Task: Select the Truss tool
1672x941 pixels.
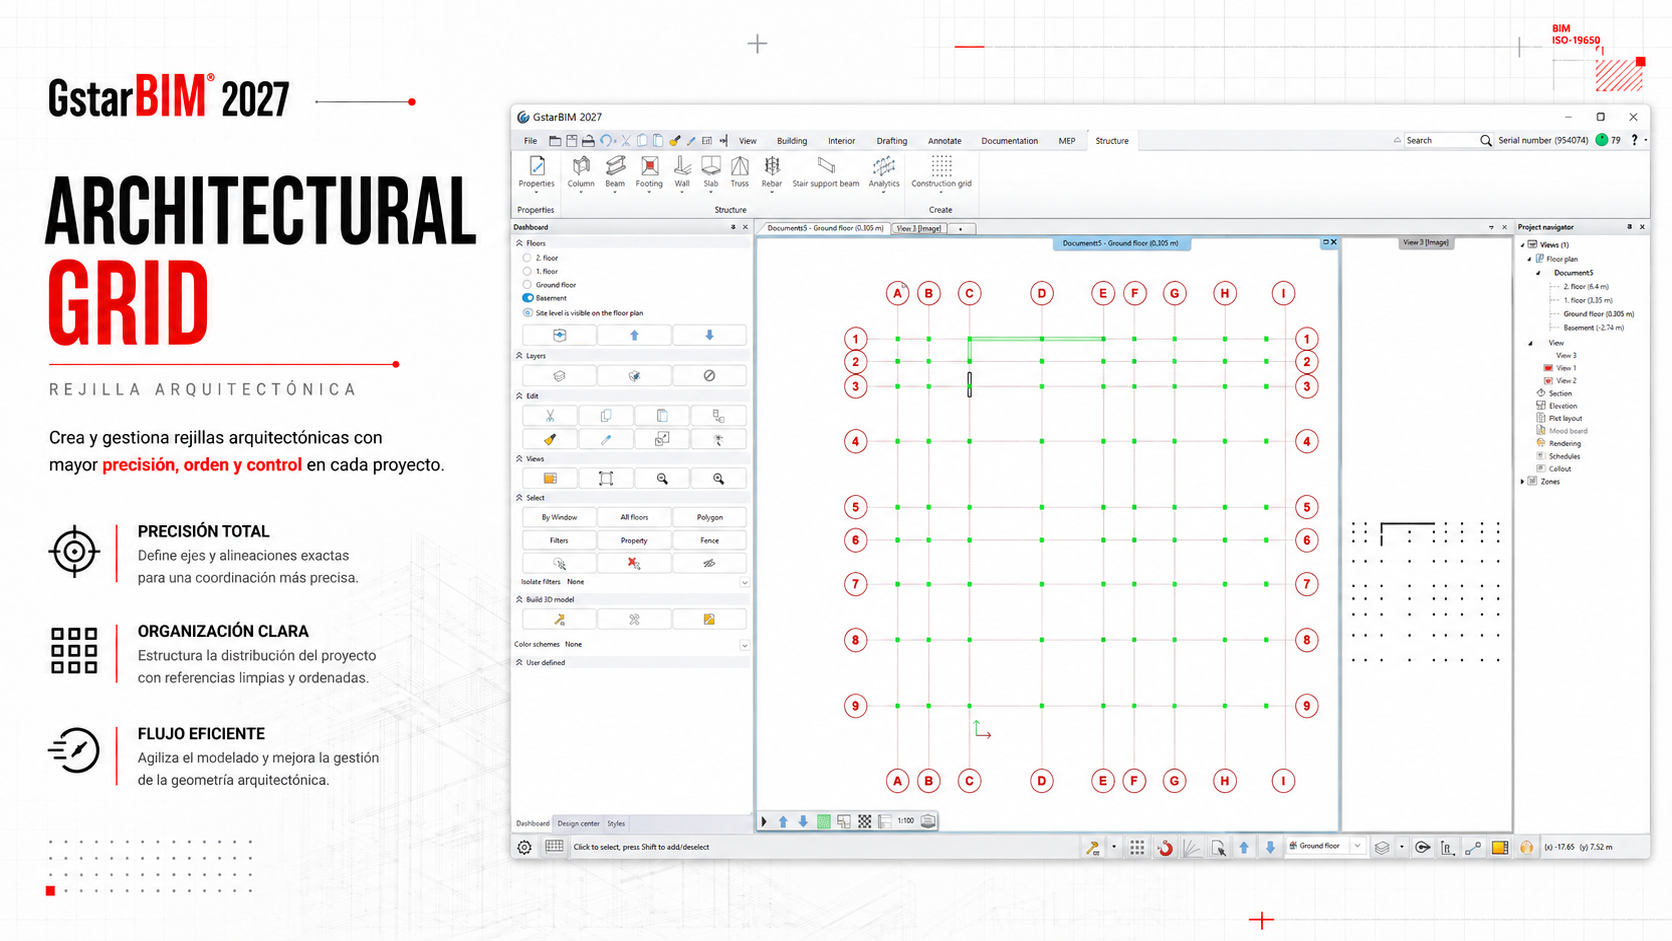Action: (740, 172)
